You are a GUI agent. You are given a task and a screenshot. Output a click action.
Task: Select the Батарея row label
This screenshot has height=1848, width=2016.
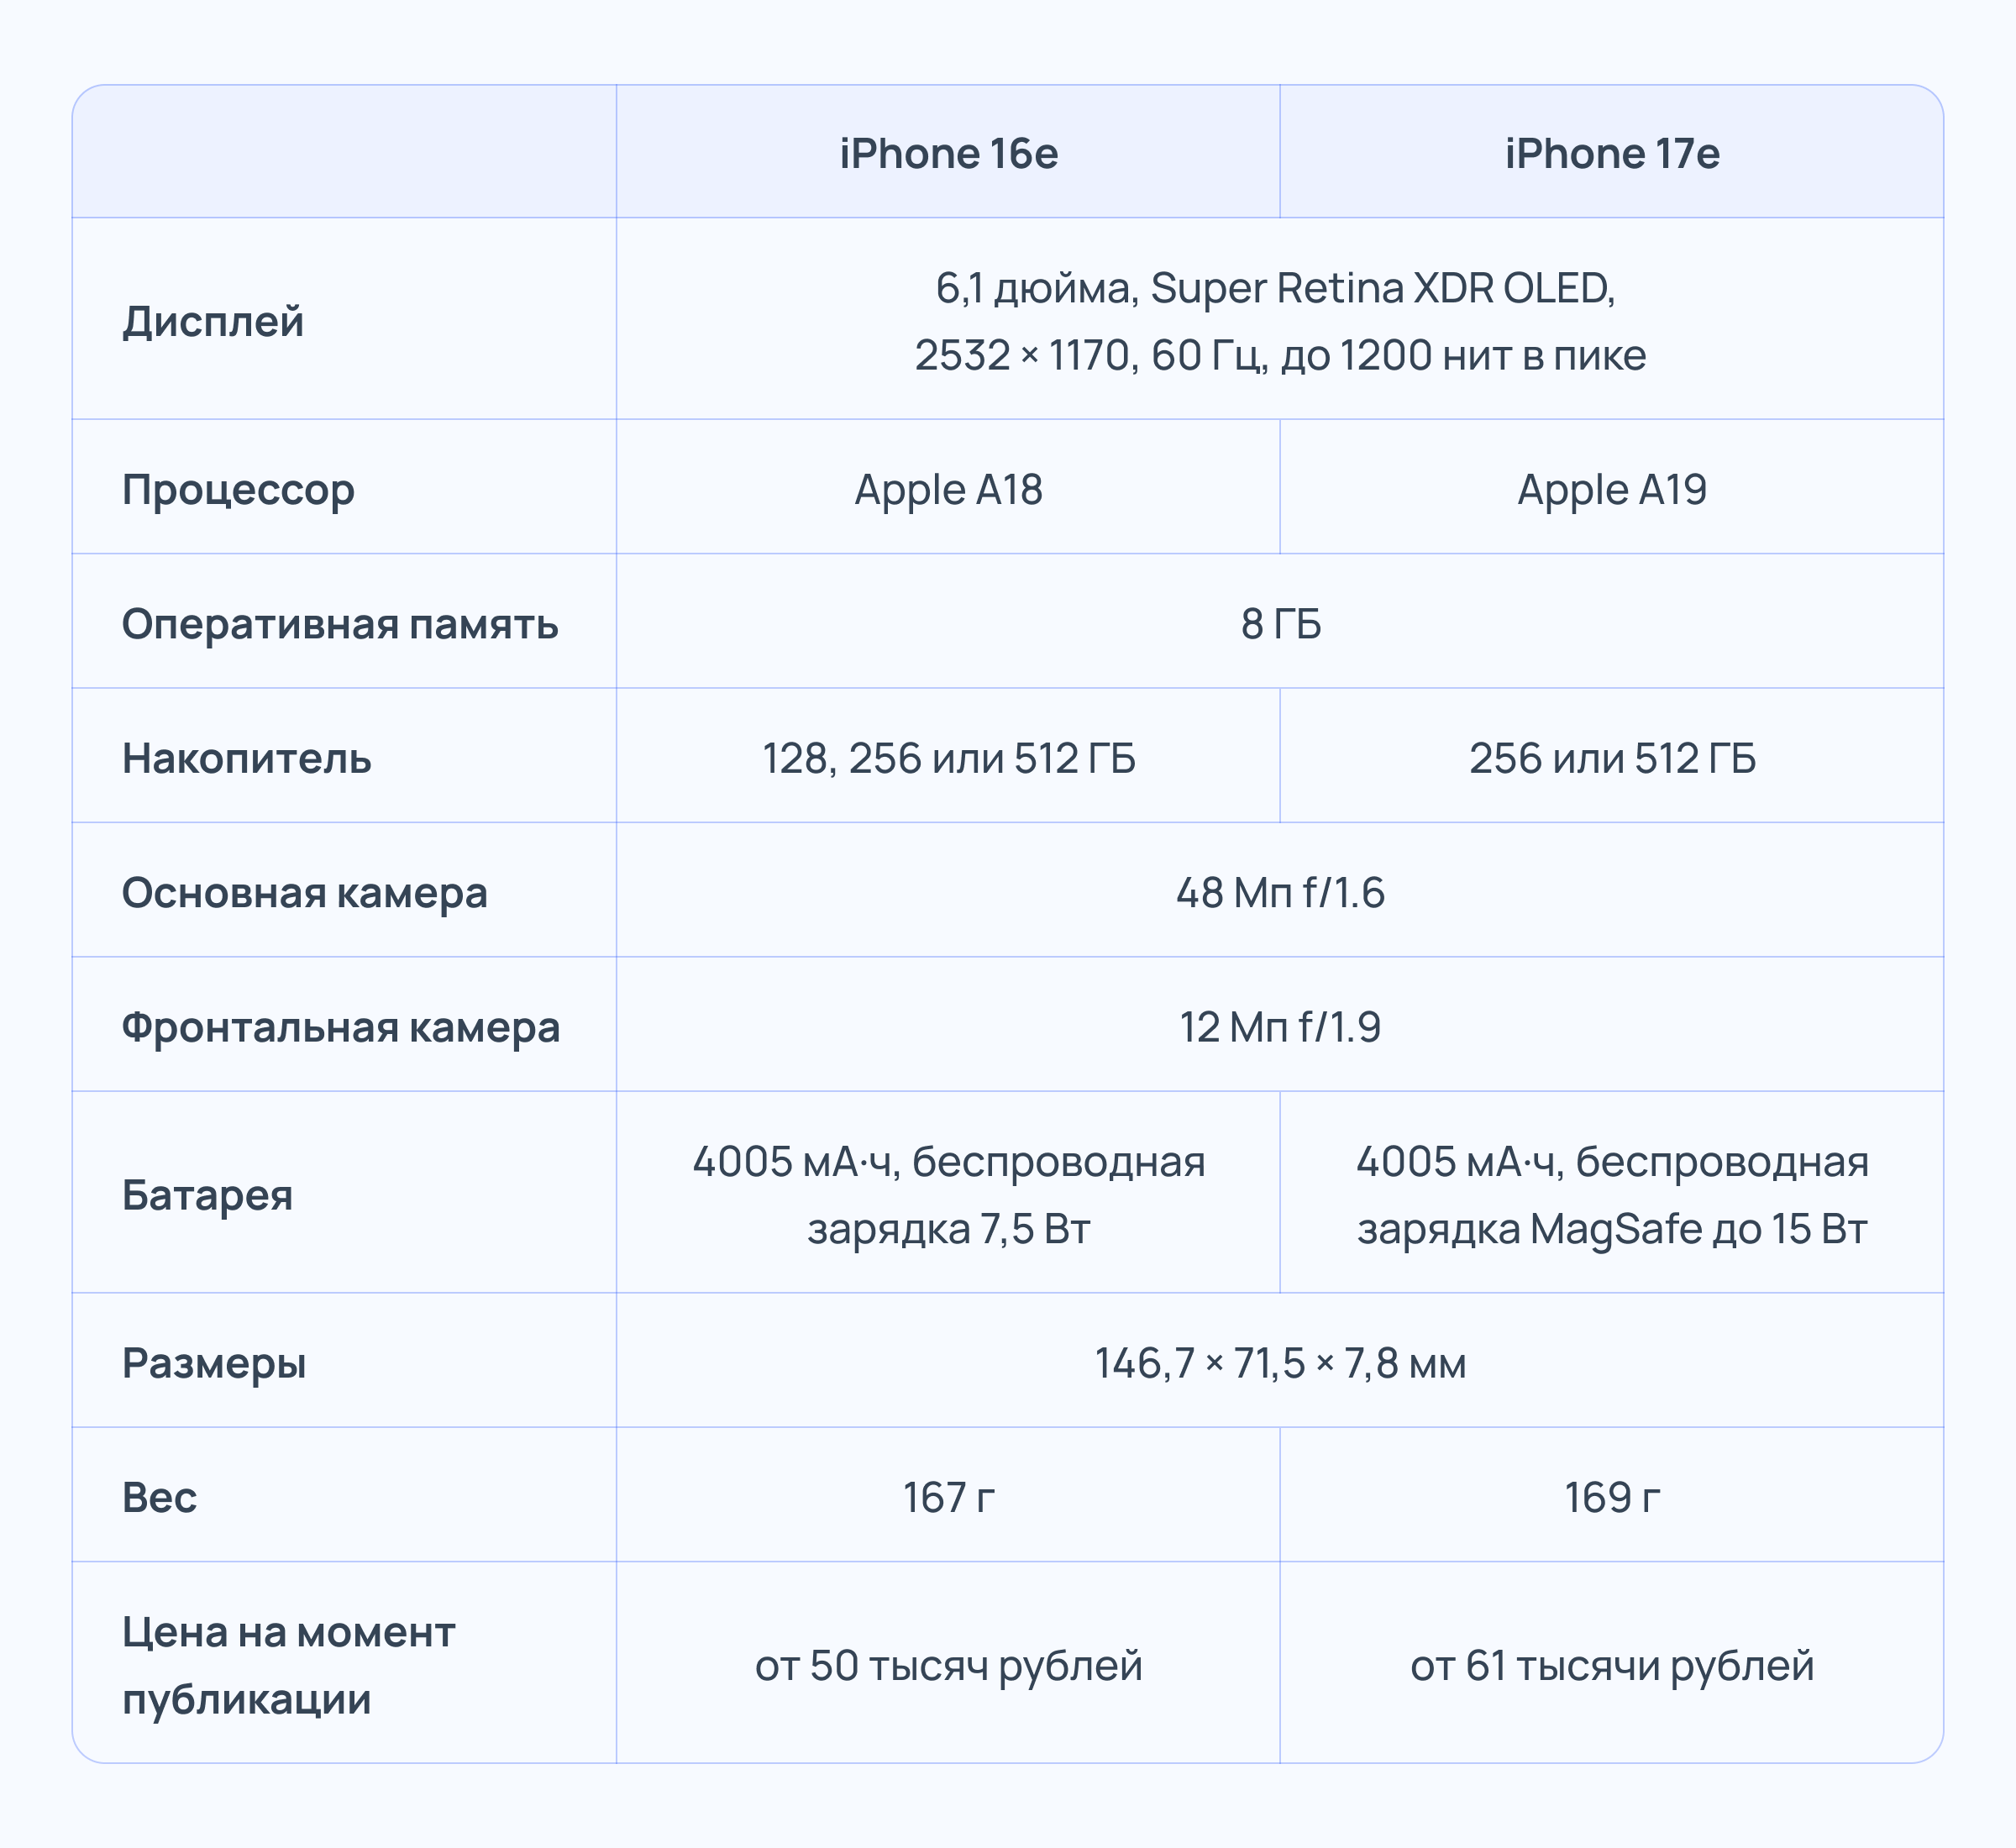coord(208,1195)
